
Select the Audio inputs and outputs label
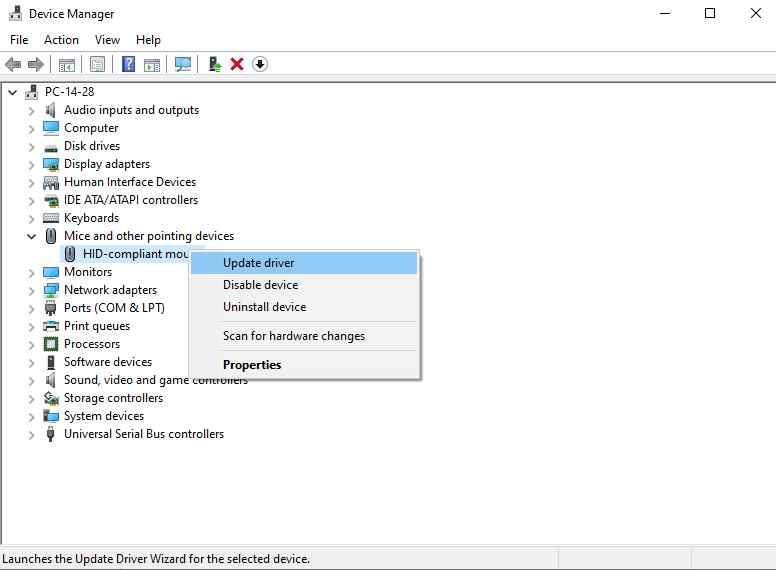click(132, 110)
